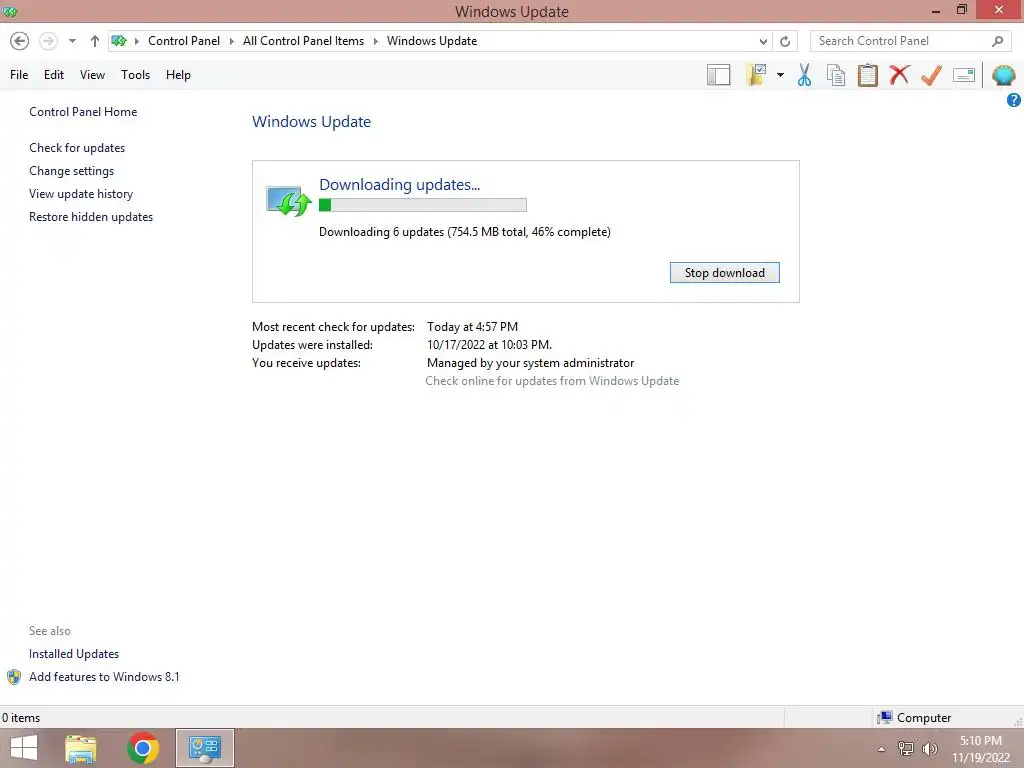Expand the arrow after All Control Panel Items
The image size is (1024, 768).
pyautogui.click(x=376, y=41)
